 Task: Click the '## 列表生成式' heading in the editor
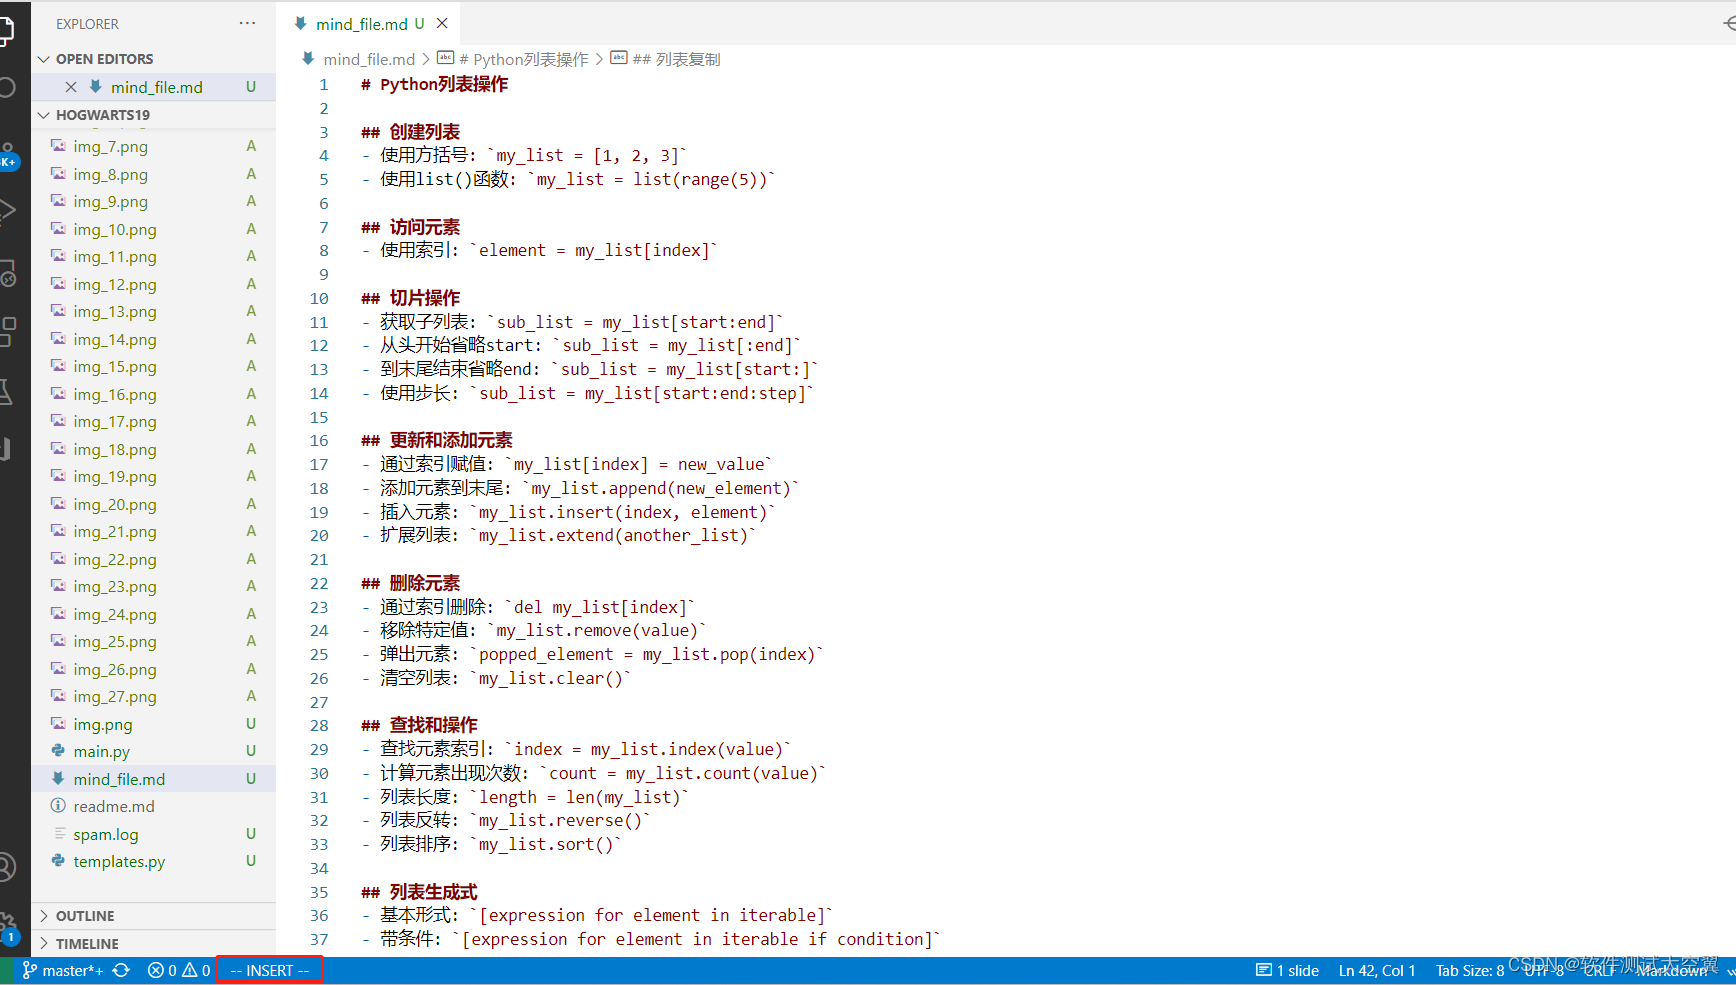[420, 892]
